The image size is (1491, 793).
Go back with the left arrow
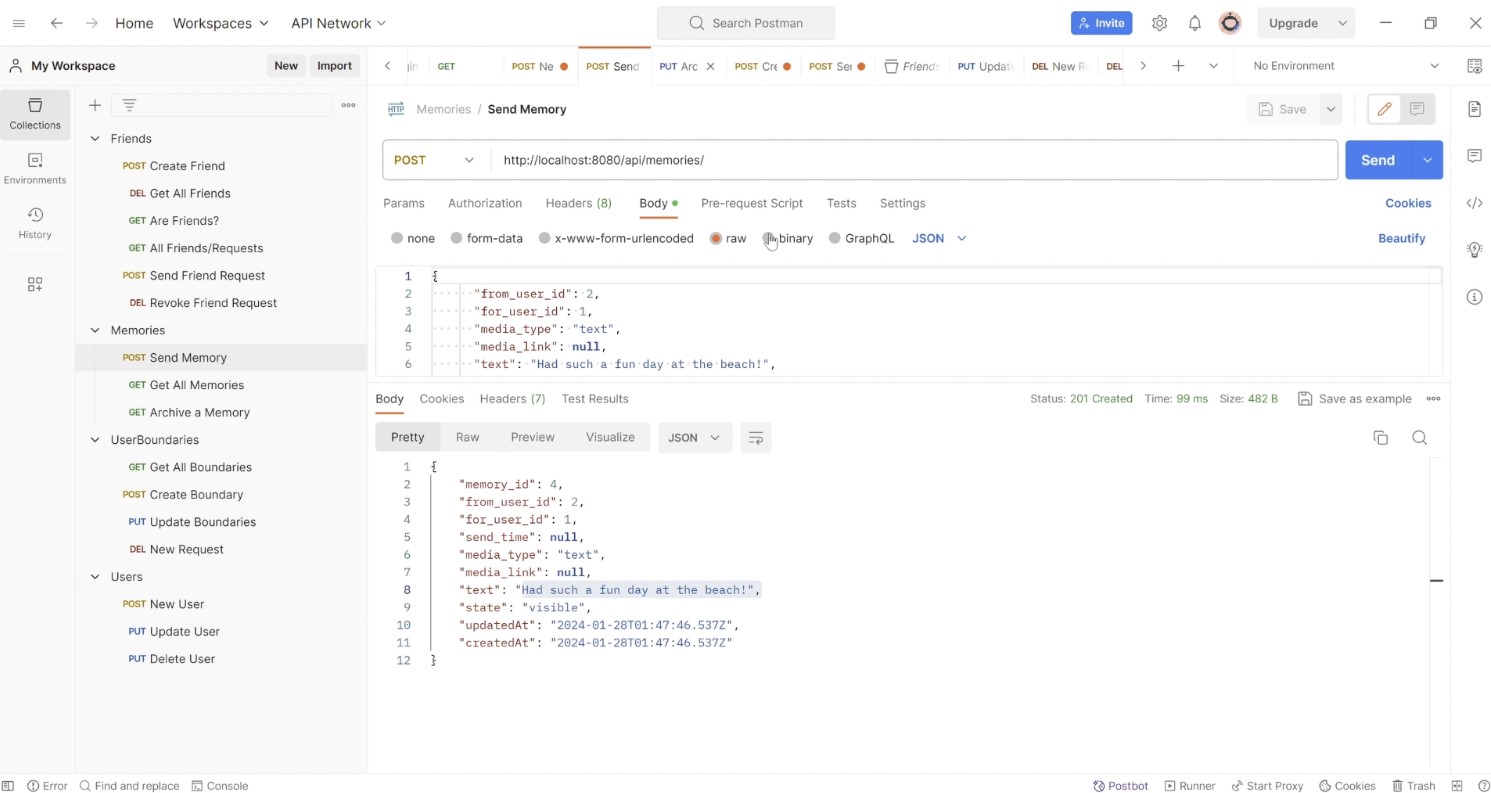57,23
